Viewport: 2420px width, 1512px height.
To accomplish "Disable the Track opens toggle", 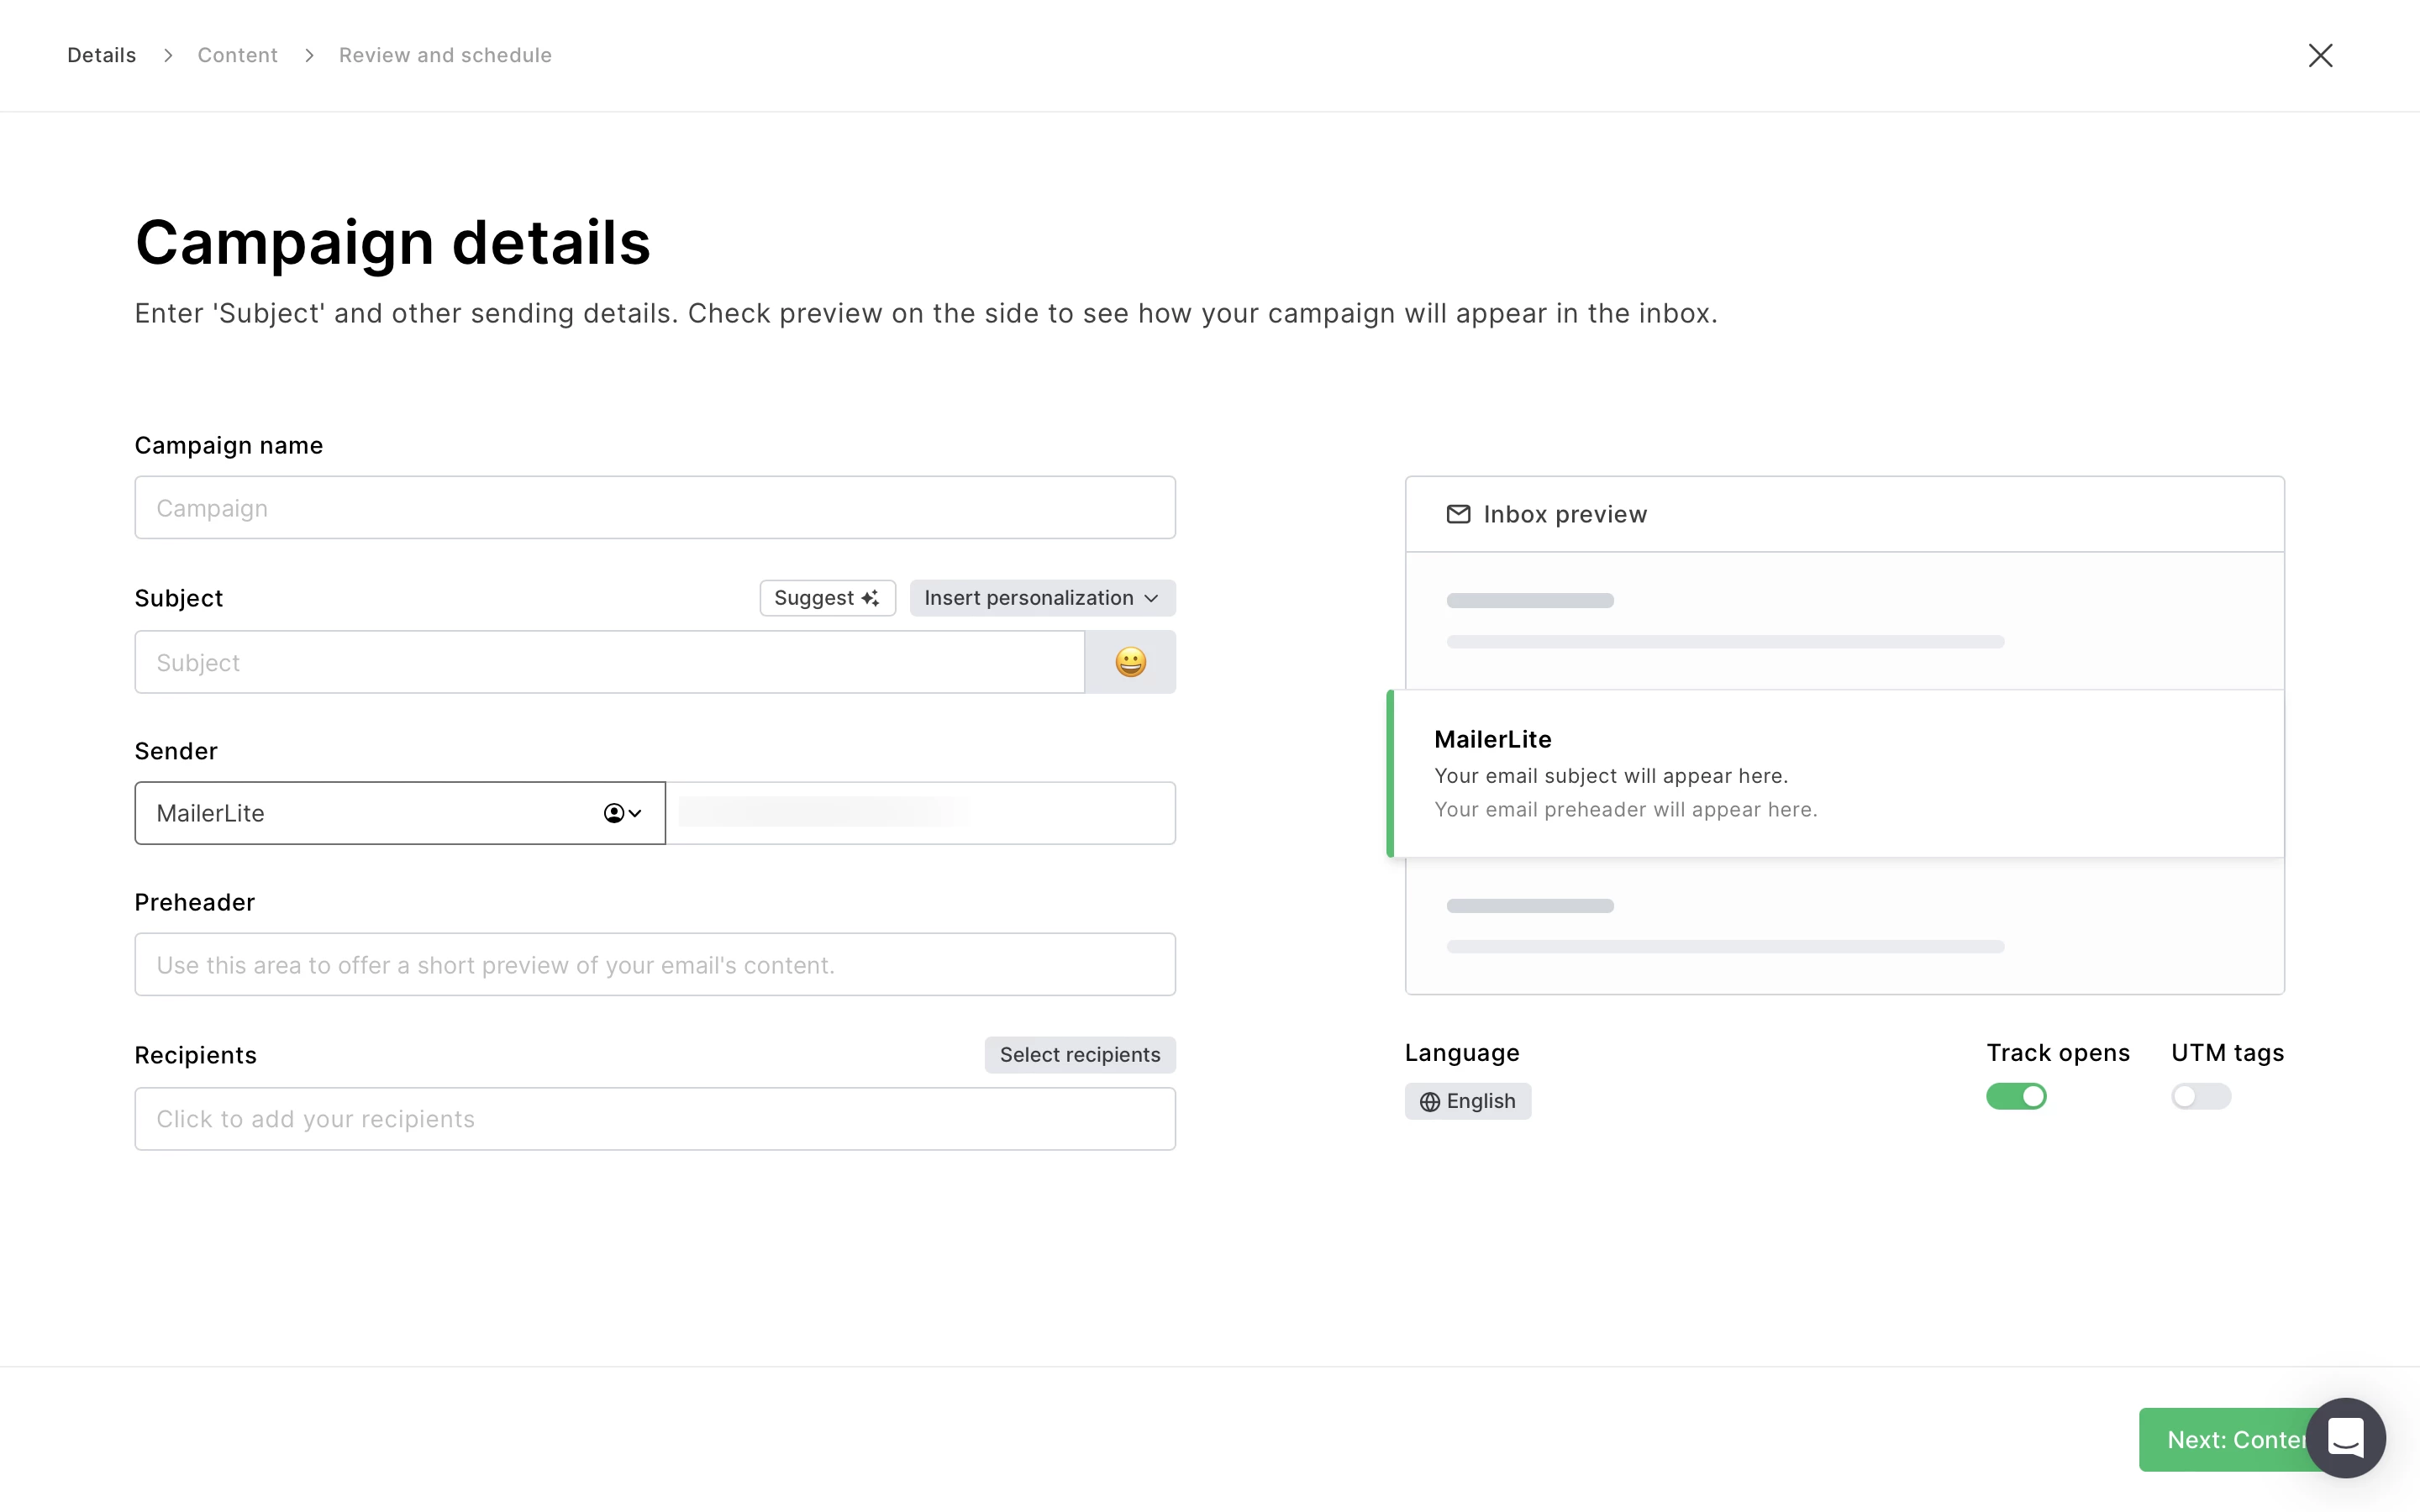I will (2016, 1096).
